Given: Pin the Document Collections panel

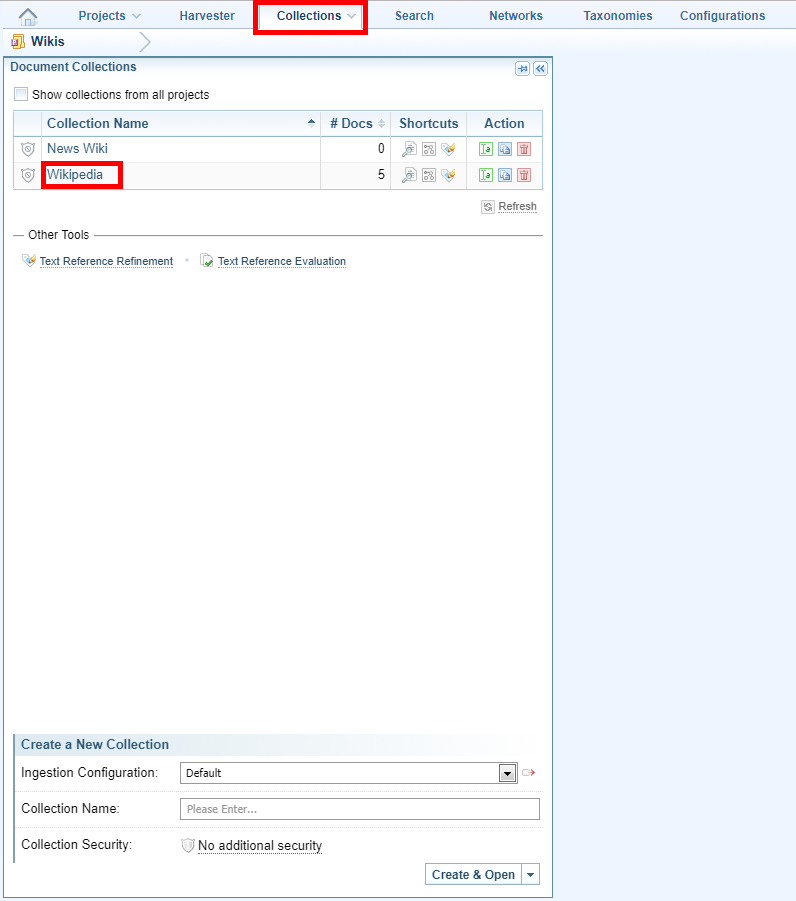Looking at the screenshot, I should coord(522,68).
